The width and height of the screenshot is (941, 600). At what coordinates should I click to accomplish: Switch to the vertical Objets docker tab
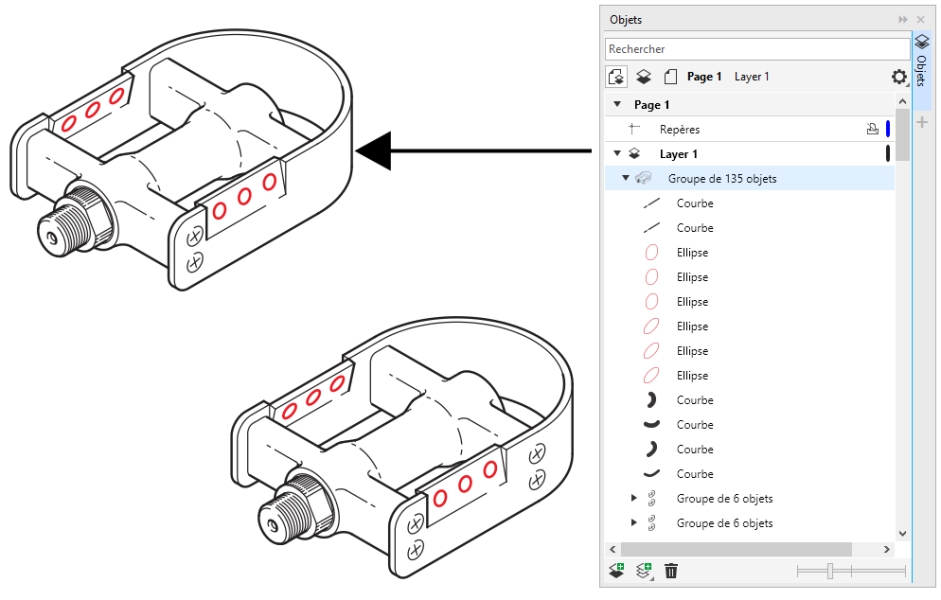[x=922, y=61]
